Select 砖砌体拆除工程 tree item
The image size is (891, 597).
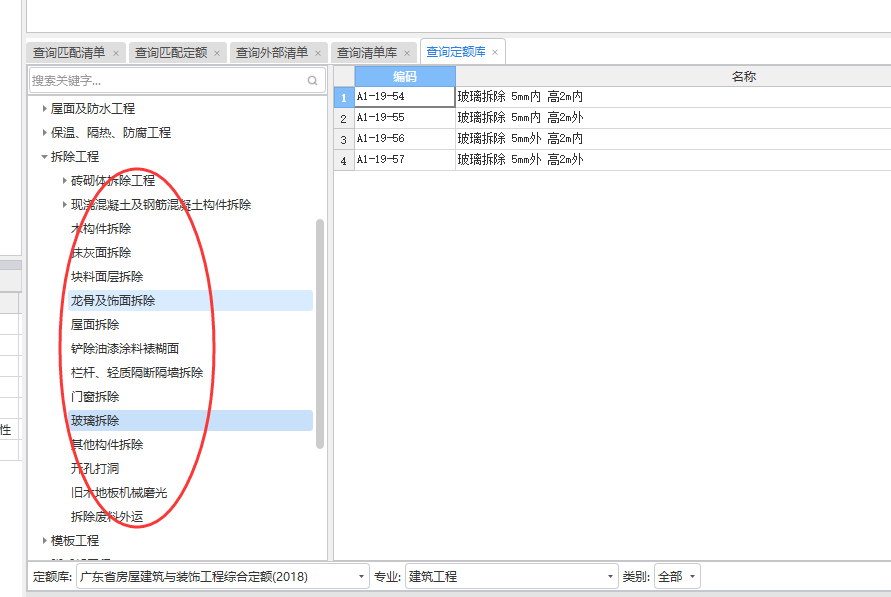pyautogui.click(x=113, y=181)
